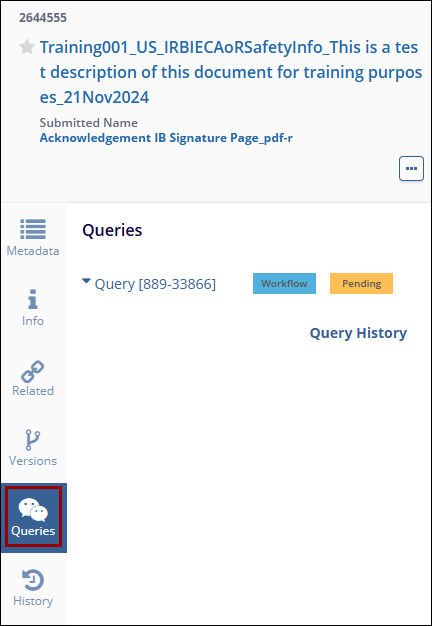Click the document number 2644555
432x626 pixels.
click(x=43, y=18)
